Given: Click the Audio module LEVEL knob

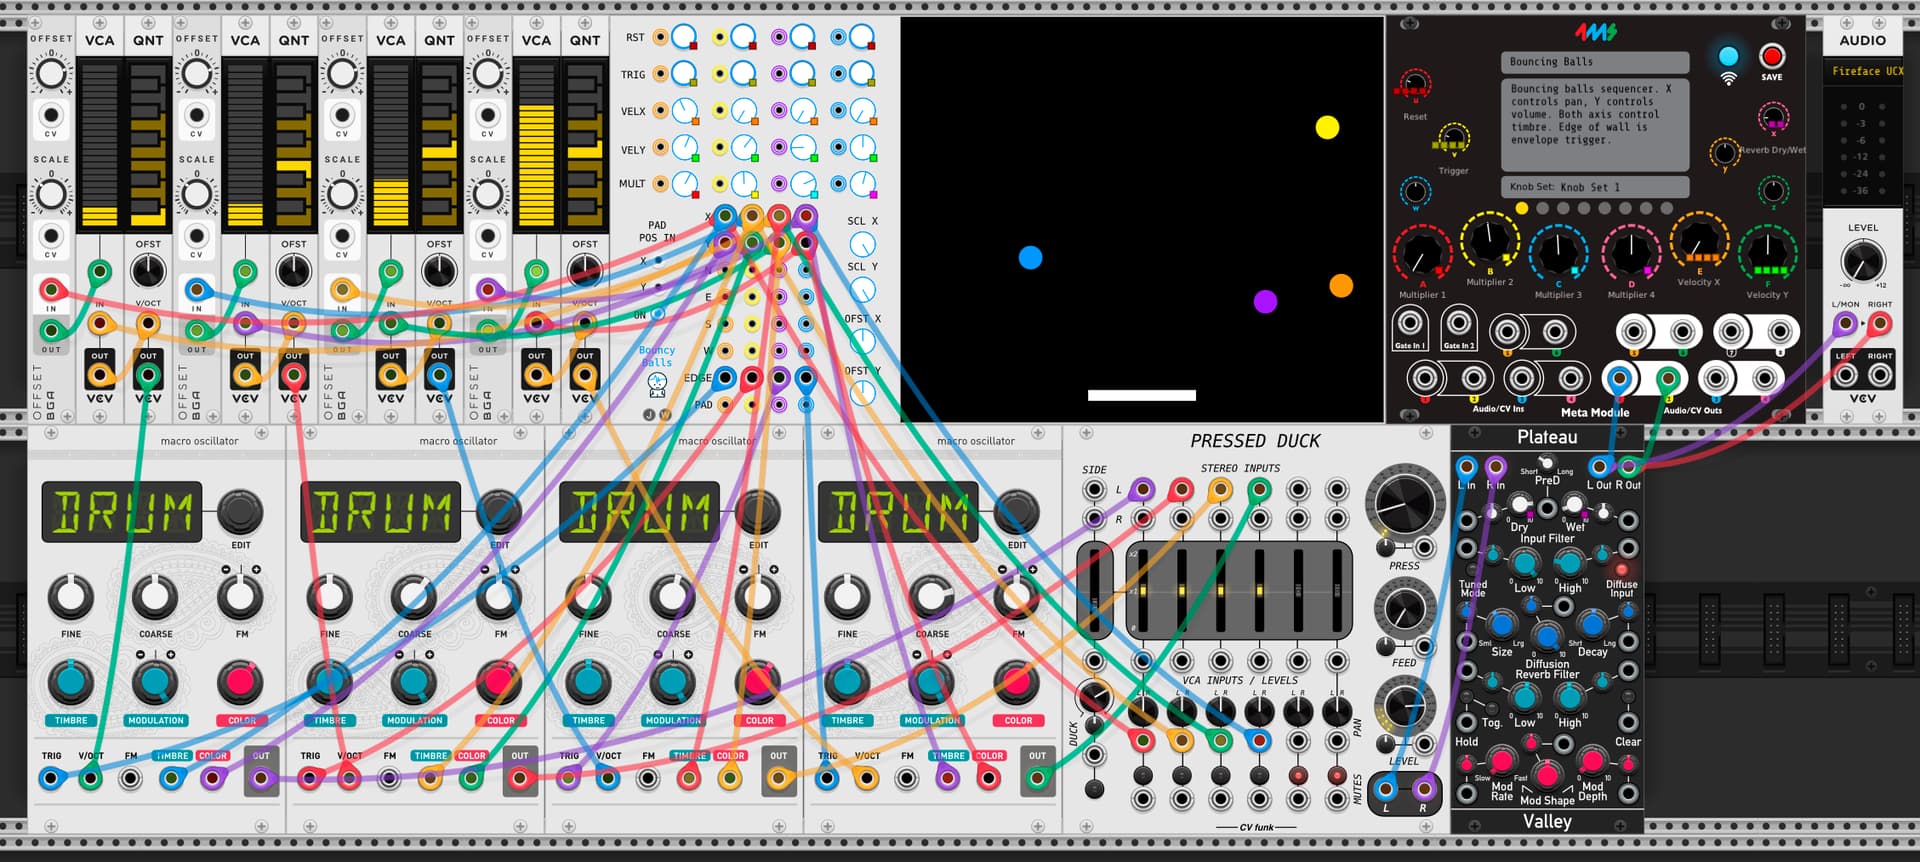Looking at the screenshot, I should pyautogui.click(x=1862, y=263).
